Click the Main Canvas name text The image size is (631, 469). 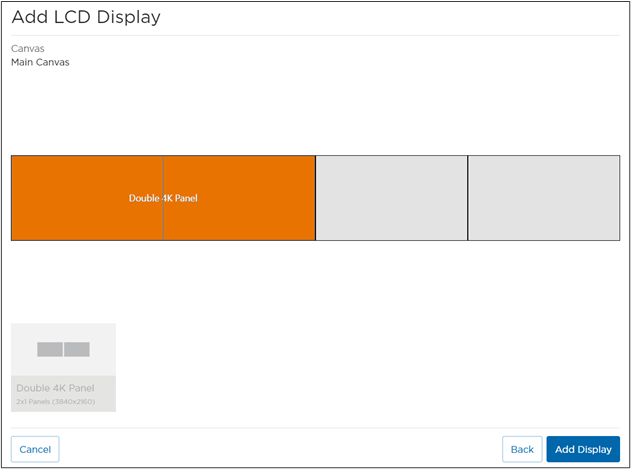[40, 62]
